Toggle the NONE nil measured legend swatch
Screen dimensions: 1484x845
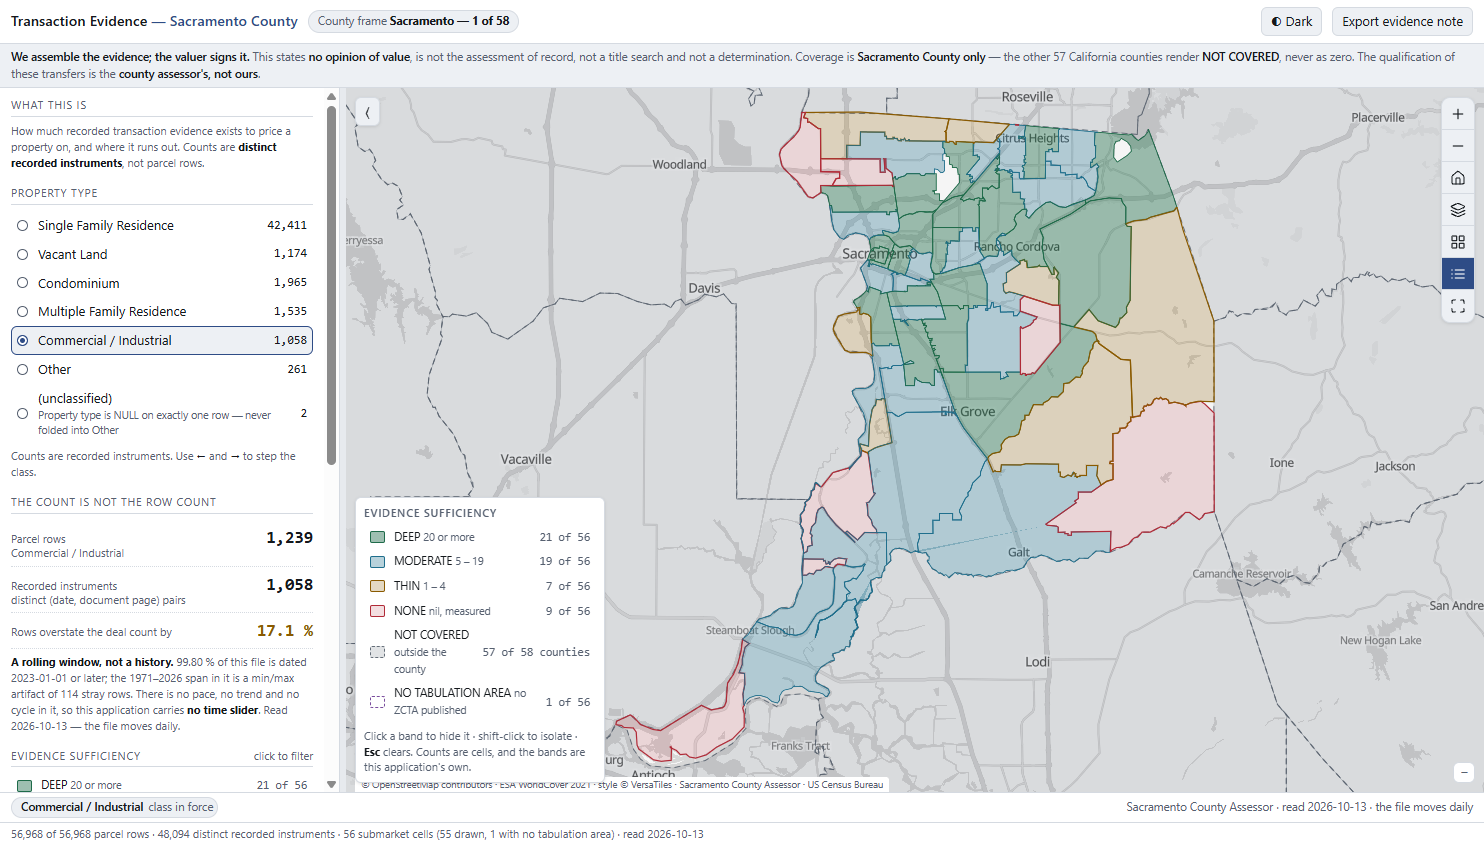tap(378, 611)
